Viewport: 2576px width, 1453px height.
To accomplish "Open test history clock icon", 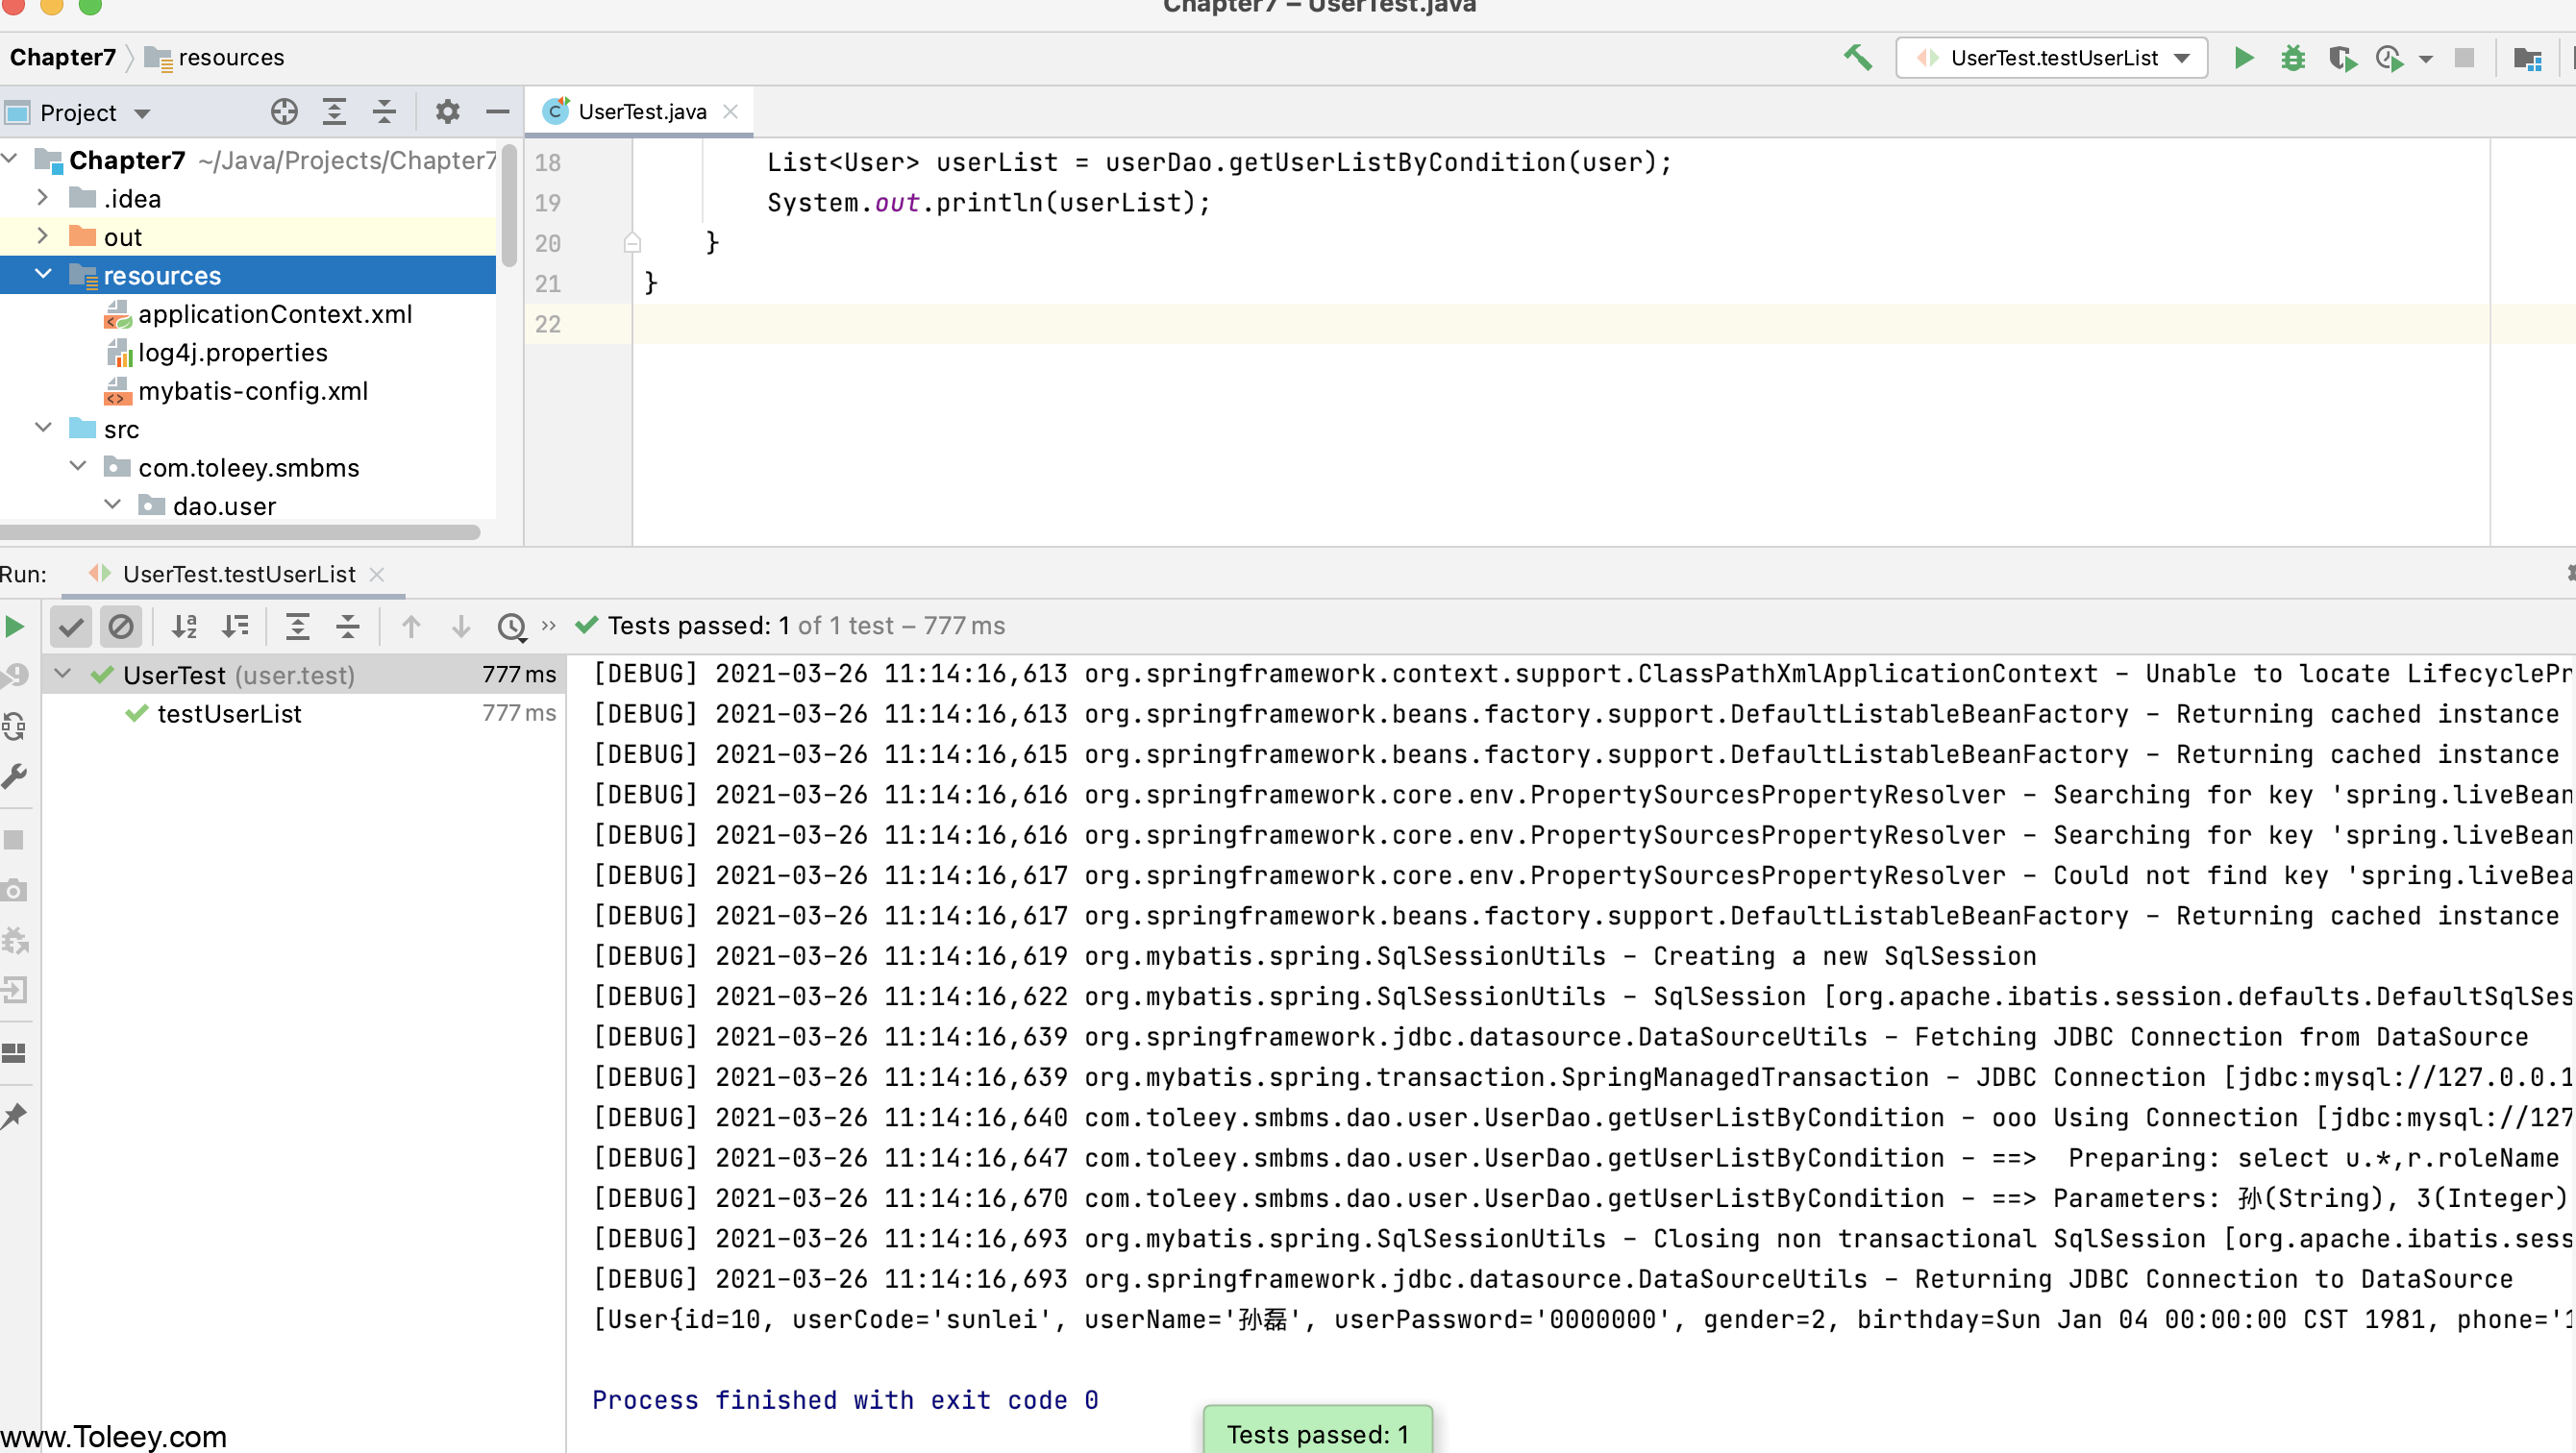I will pos(511,626).
